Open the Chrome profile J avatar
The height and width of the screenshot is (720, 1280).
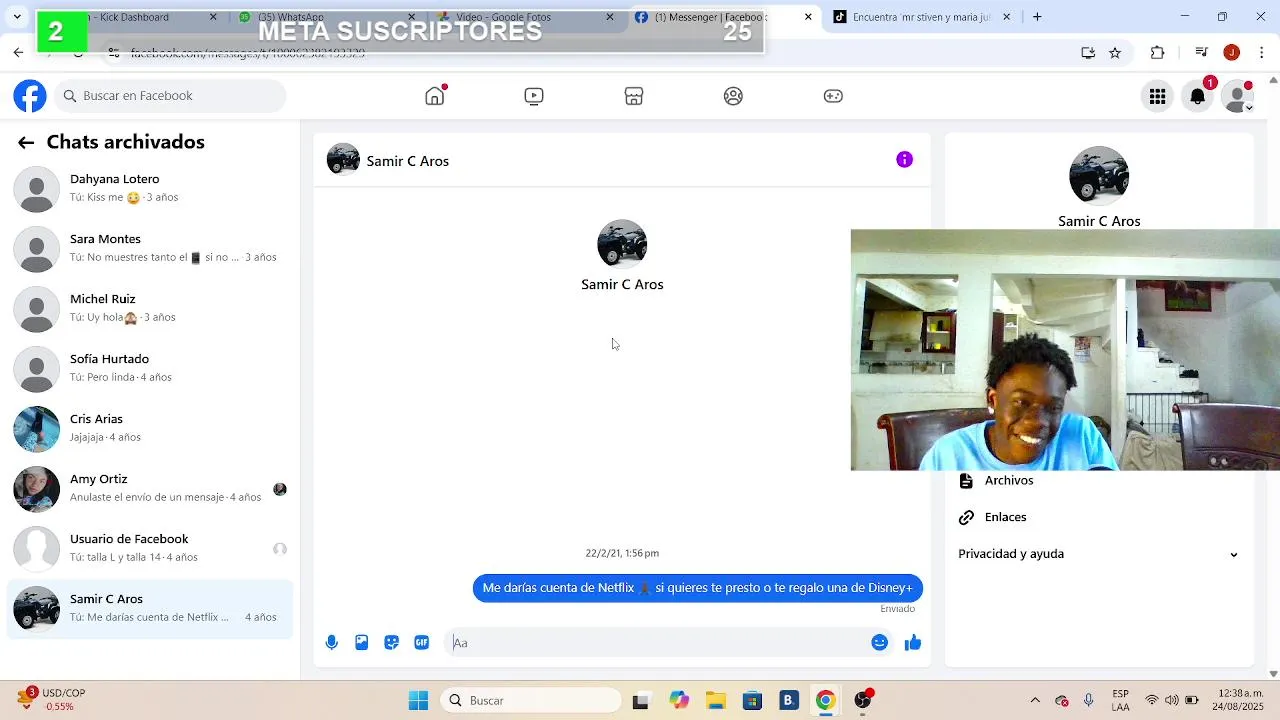(1232, 53)
